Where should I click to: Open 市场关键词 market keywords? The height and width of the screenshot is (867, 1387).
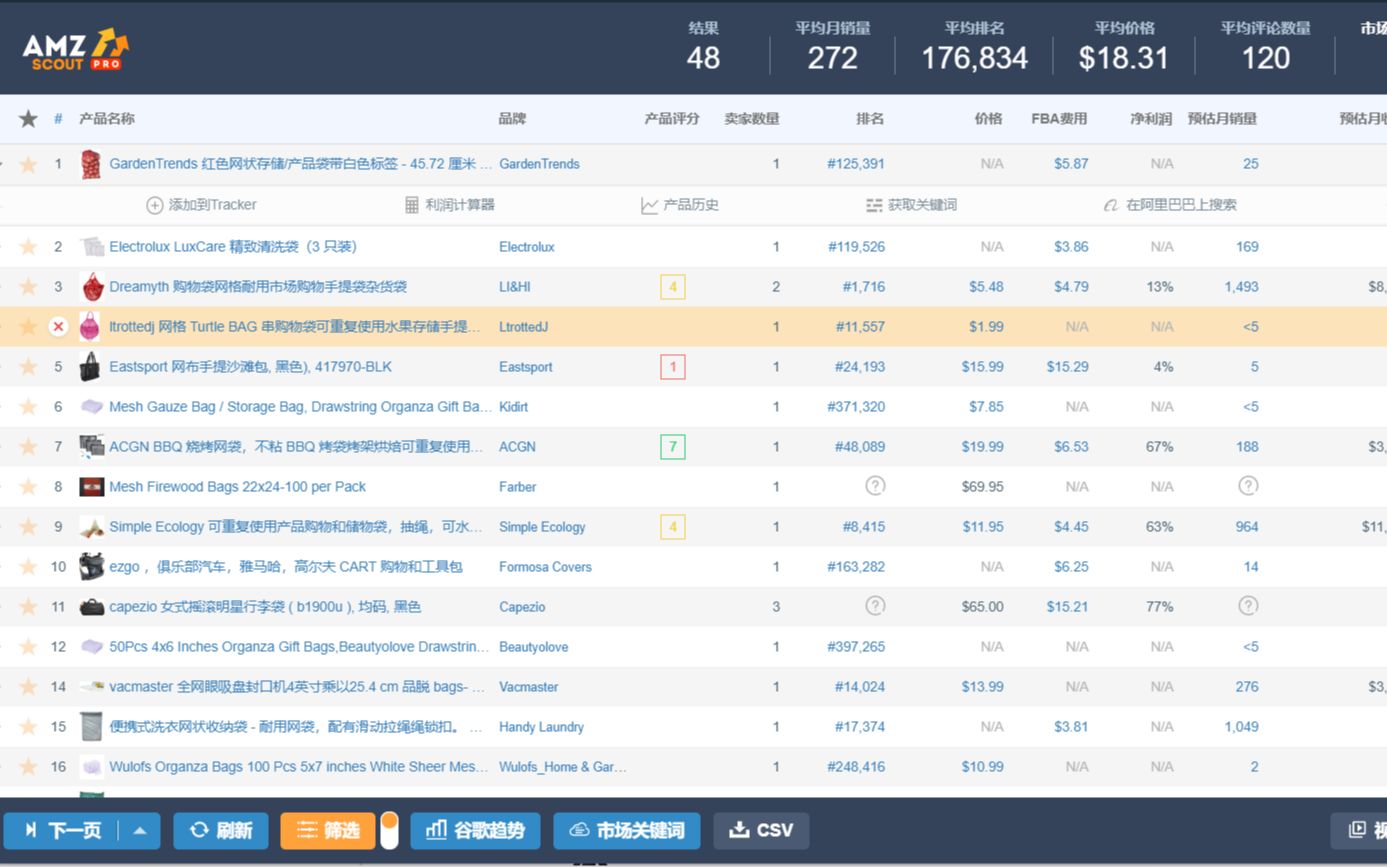click(627, 830)
